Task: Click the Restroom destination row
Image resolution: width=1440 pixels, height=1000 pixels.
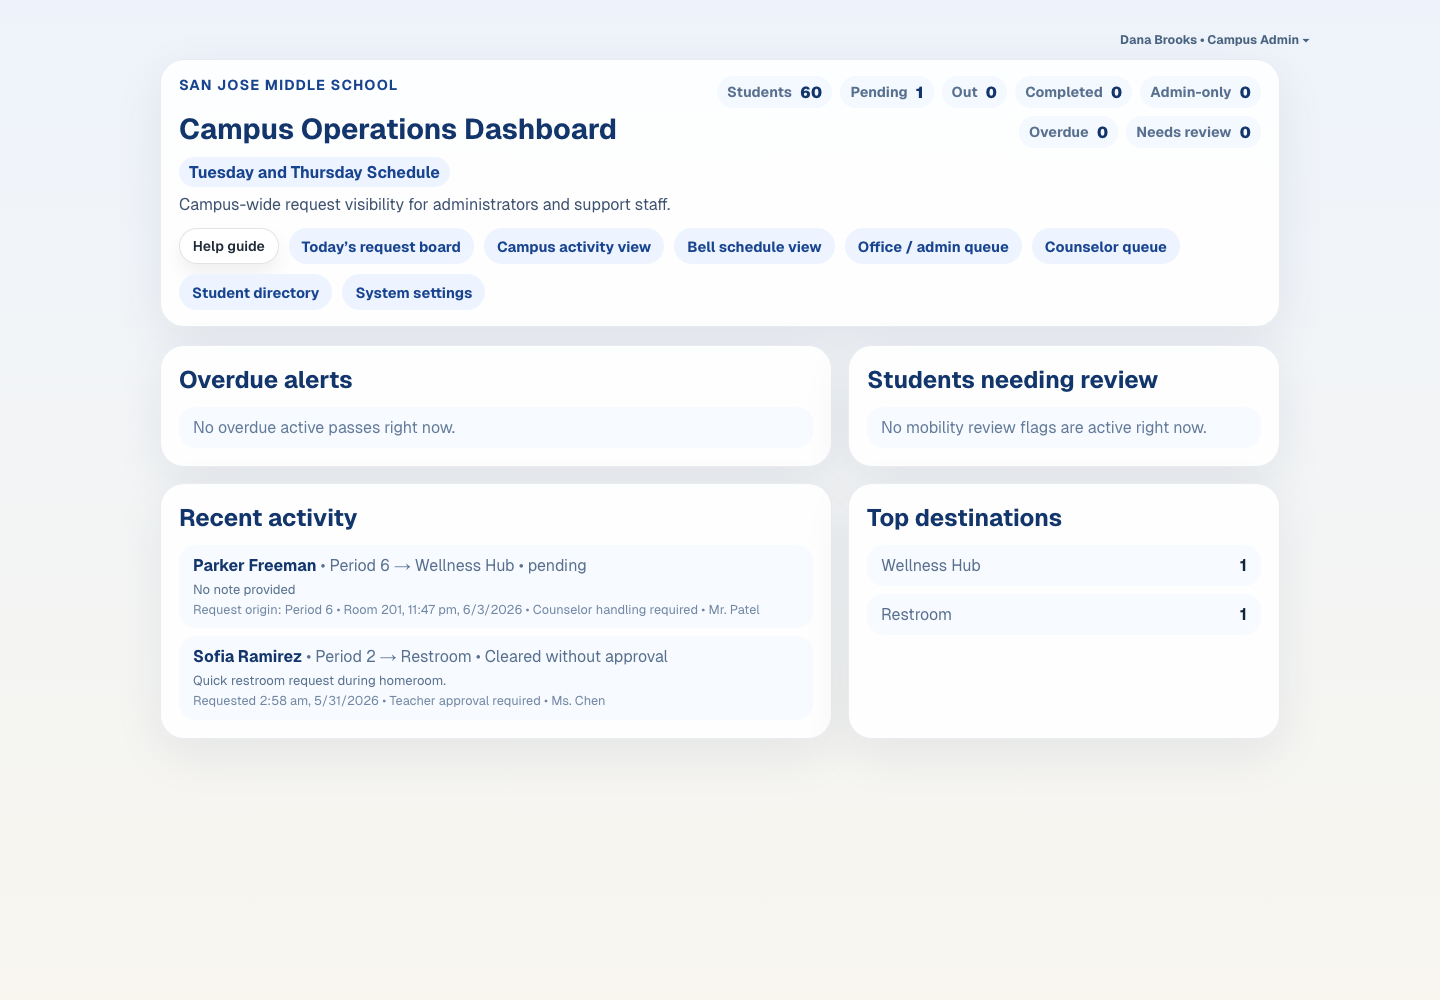Action: [1064, 615]
